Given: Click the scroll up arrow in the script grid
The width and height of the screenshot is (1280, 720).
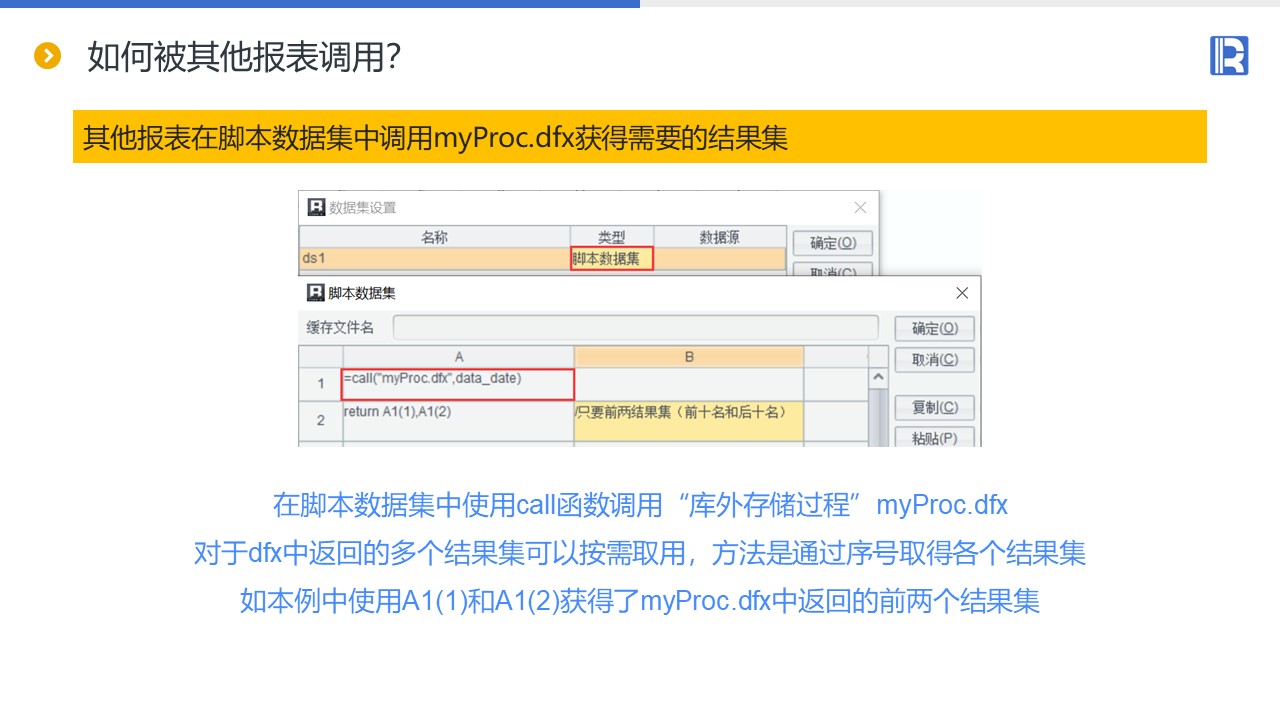Looking at the screenshot, I should [878, 378].
